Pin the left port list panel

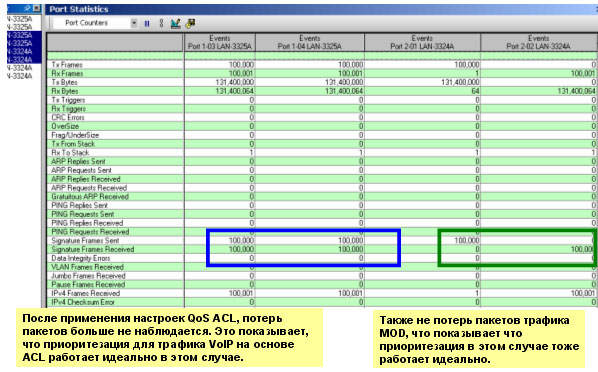pos(27,8)
